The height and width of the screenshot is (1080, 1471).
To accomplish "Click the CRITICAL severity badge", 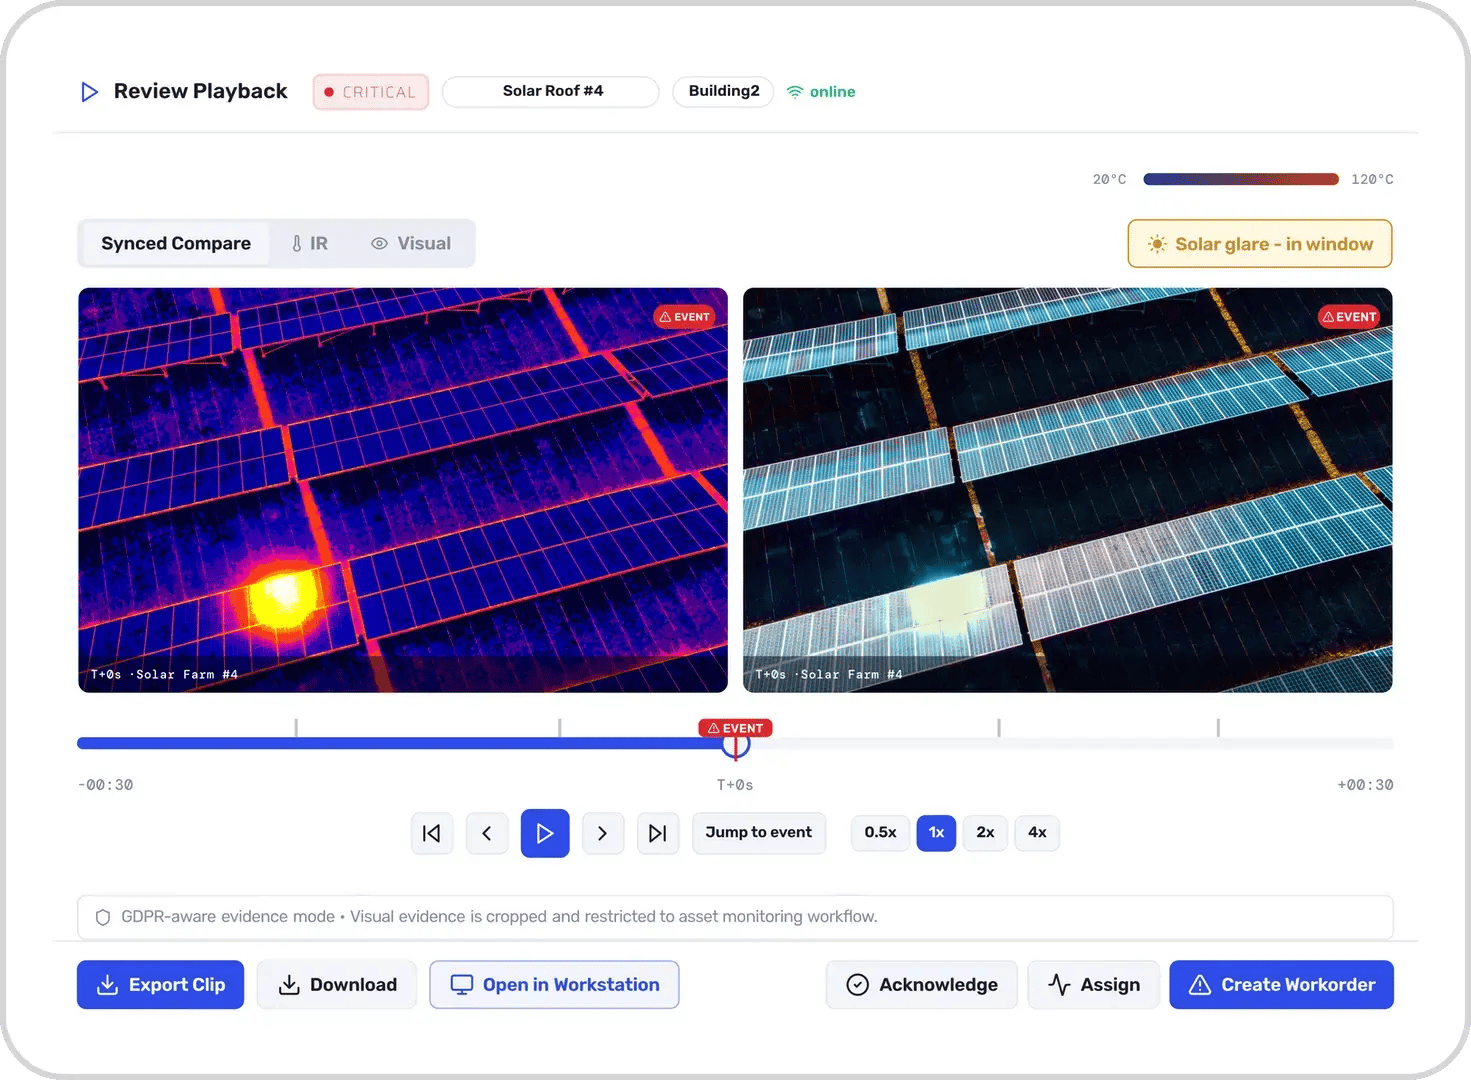I will coord(371,92).
